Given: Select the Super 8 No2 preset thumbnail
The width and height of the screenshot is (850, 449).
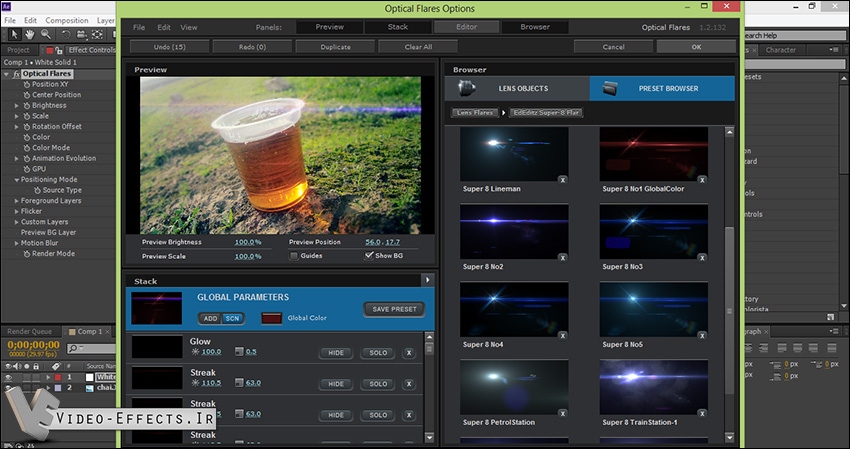Looking at the screenshot, I should [514, 232].
